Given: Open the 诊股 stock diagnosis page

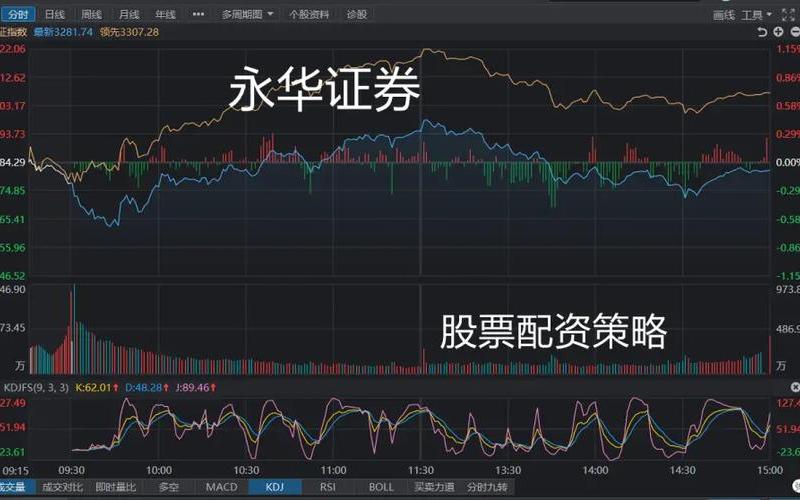Looking at the screenshot, I should [x=357, y=14].
